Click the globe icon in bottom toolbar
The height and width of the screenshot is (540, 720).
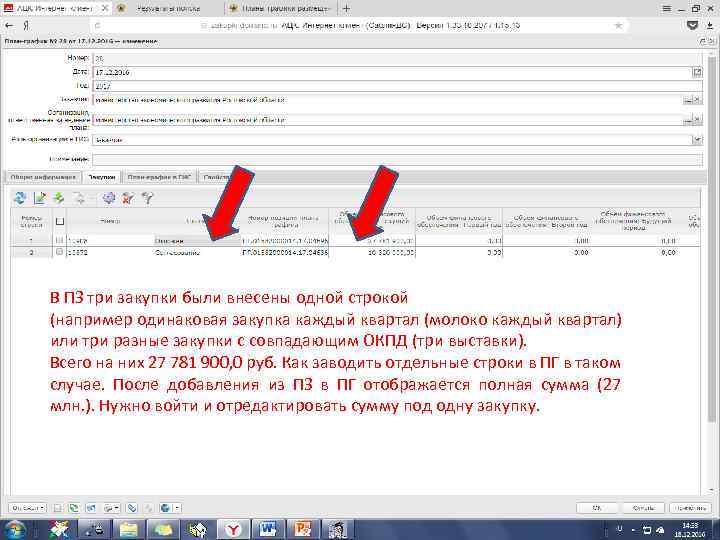[165, 508]
